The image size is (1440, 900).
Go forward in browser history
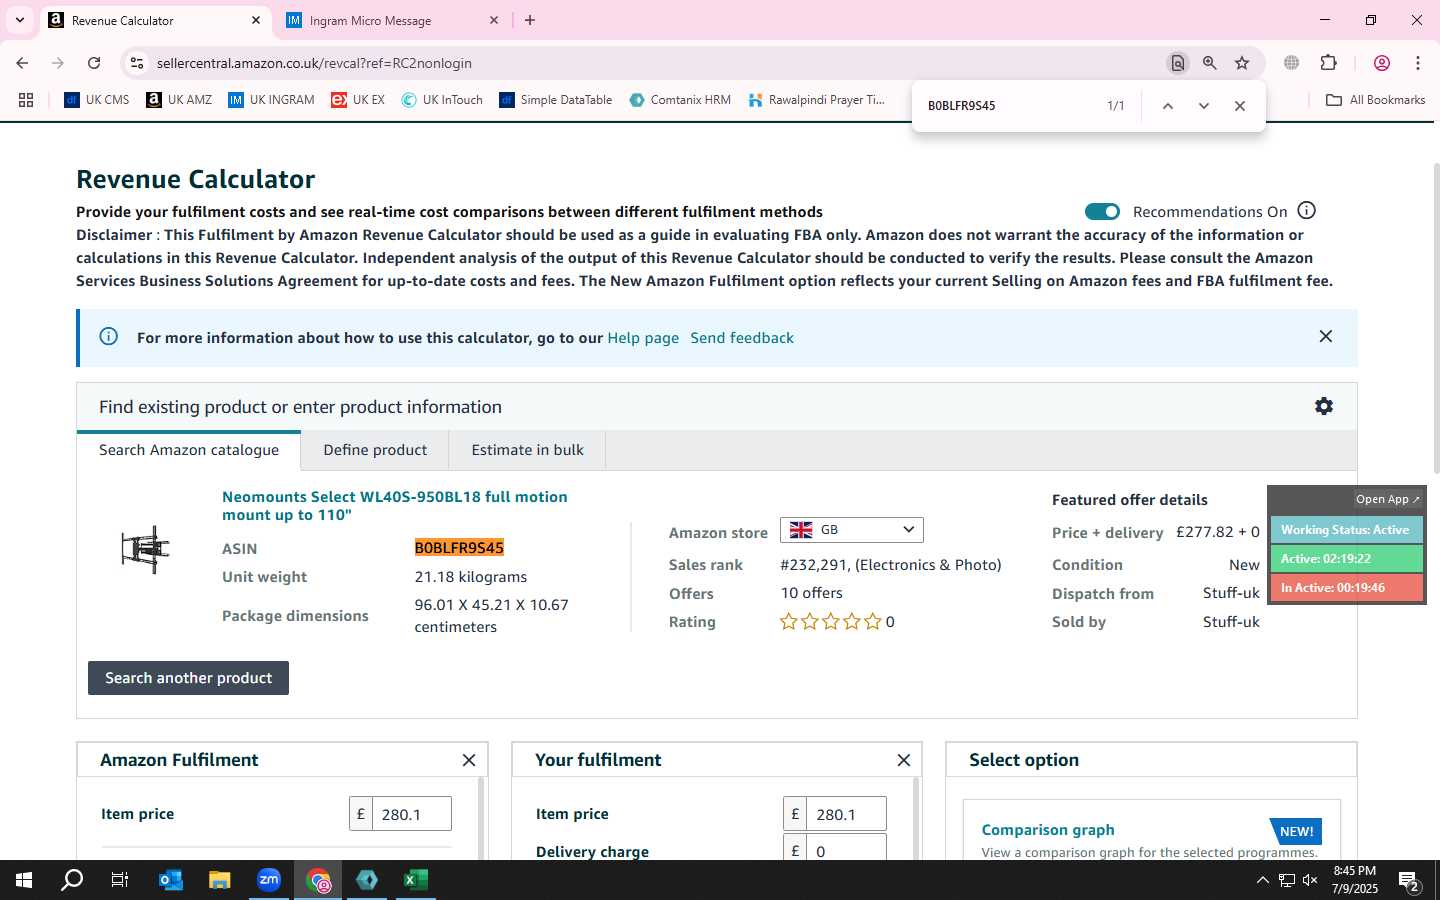pyautogui.click(x=58, y=63)
